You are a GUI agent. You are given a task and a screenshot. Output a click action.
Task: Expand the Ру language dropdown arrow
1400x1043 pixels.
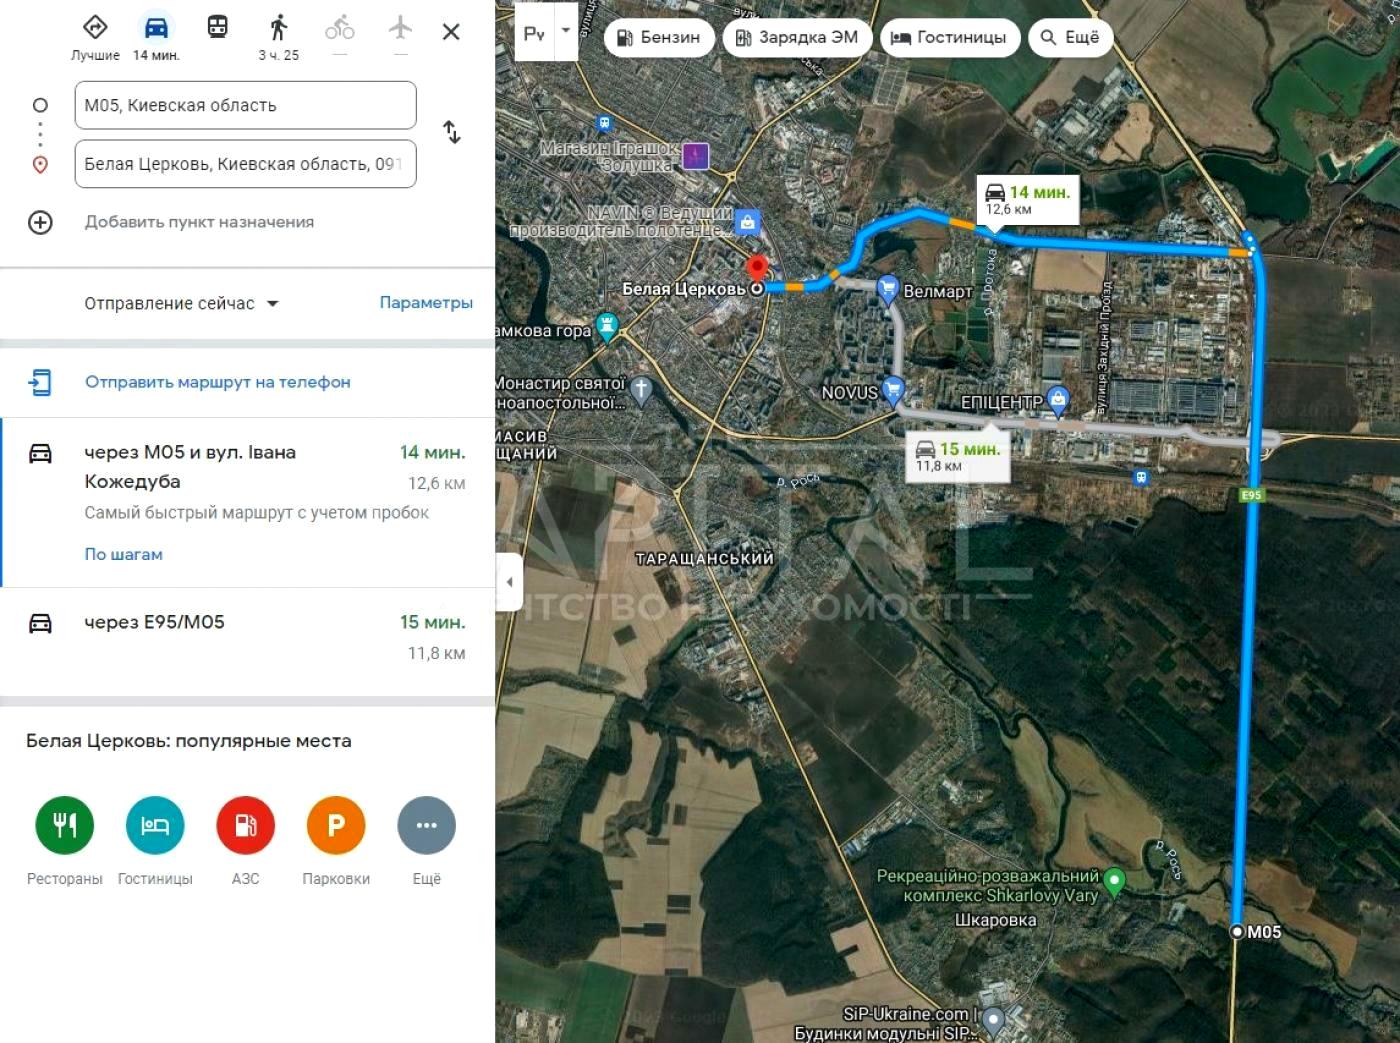[x=566, y=30]
